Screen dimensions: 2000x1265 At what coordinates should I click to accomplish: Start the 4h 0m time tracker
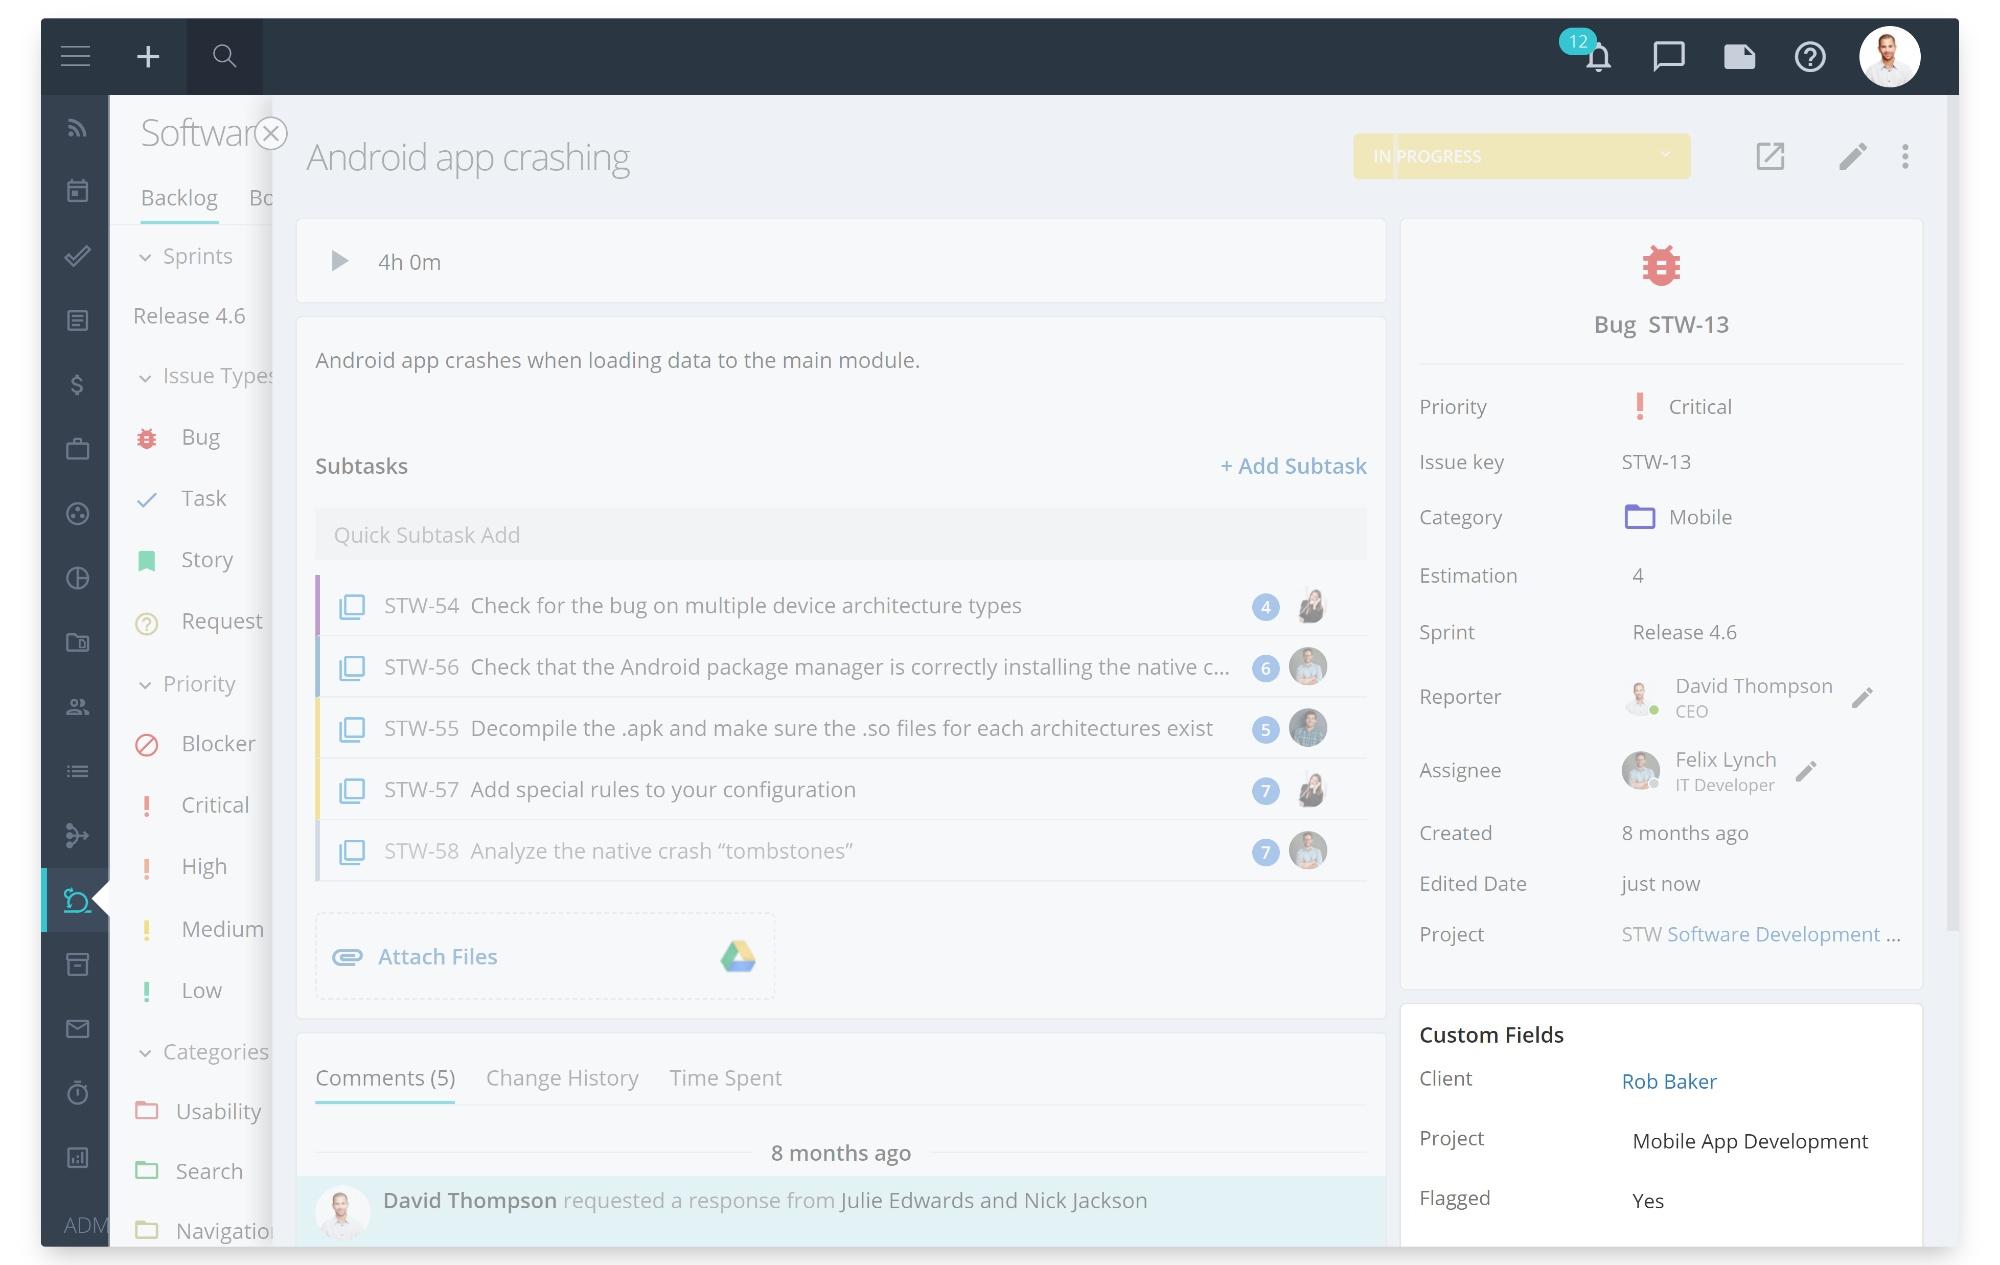(x=339, y=261)
